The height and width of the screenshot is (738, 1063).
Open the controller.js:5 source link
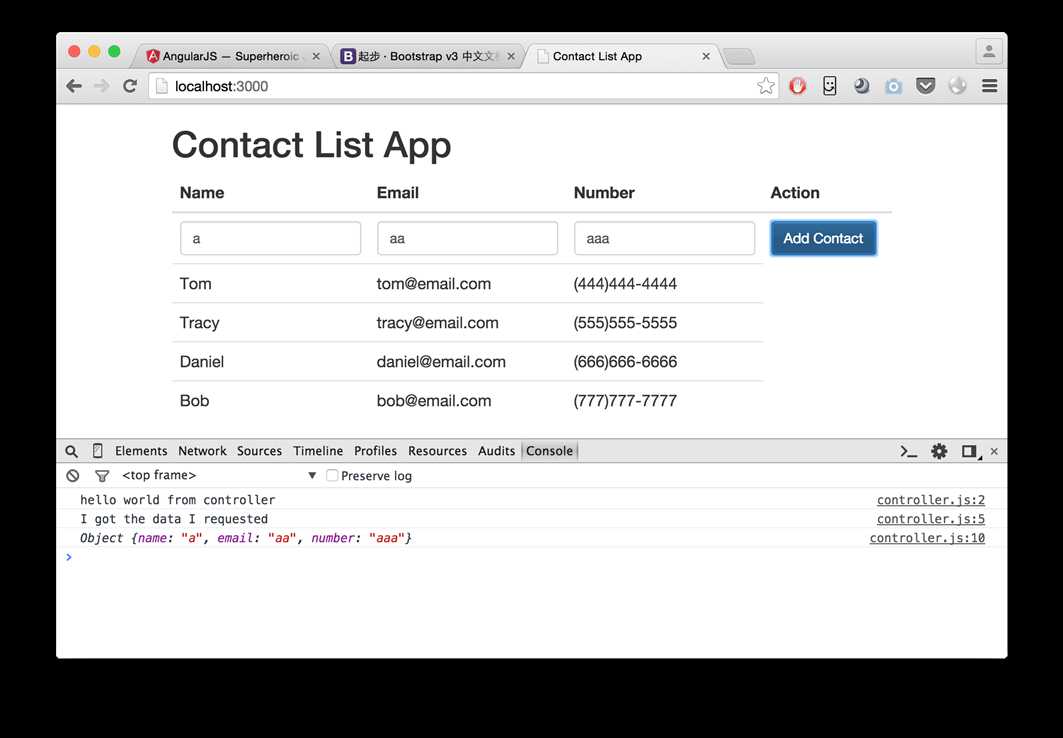coord(930,519)
